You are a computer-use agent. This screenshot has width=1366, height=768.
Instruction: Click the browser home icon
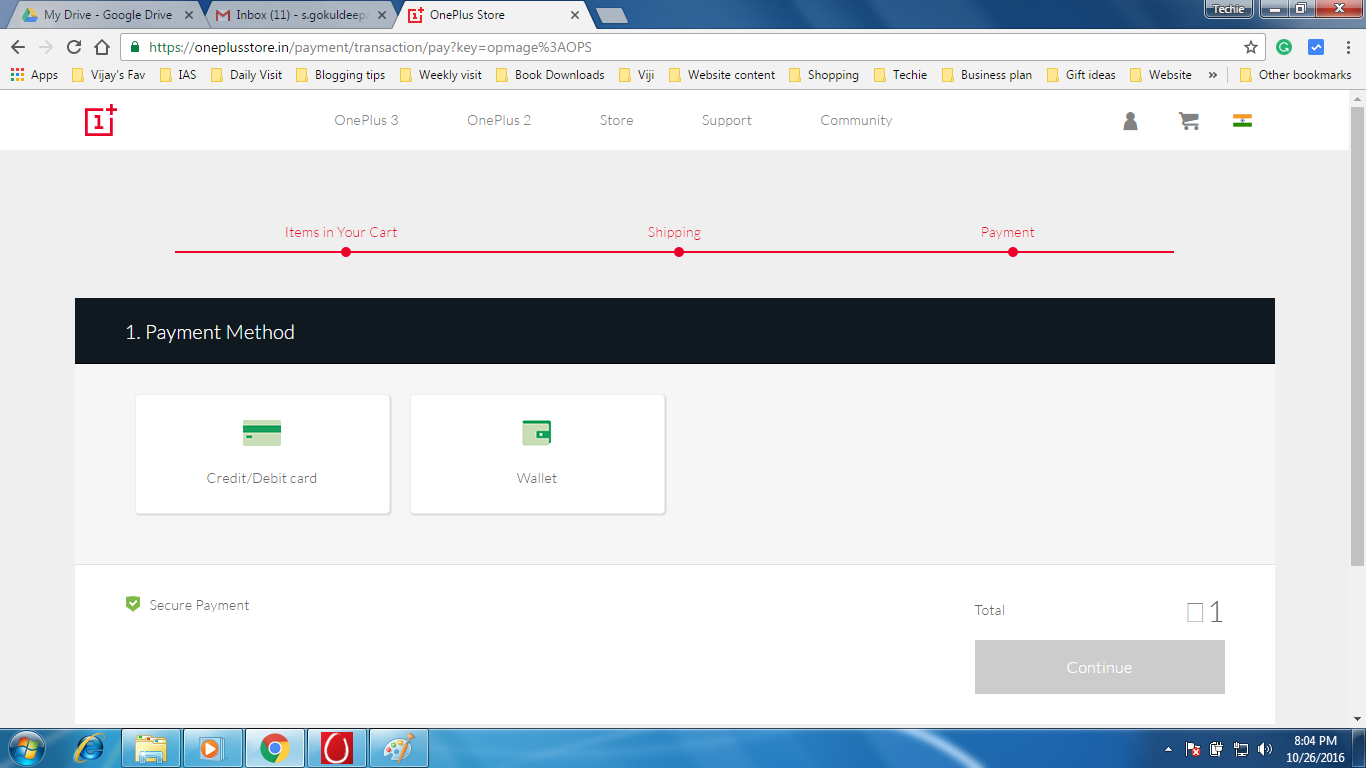click(x=102, y=47)
